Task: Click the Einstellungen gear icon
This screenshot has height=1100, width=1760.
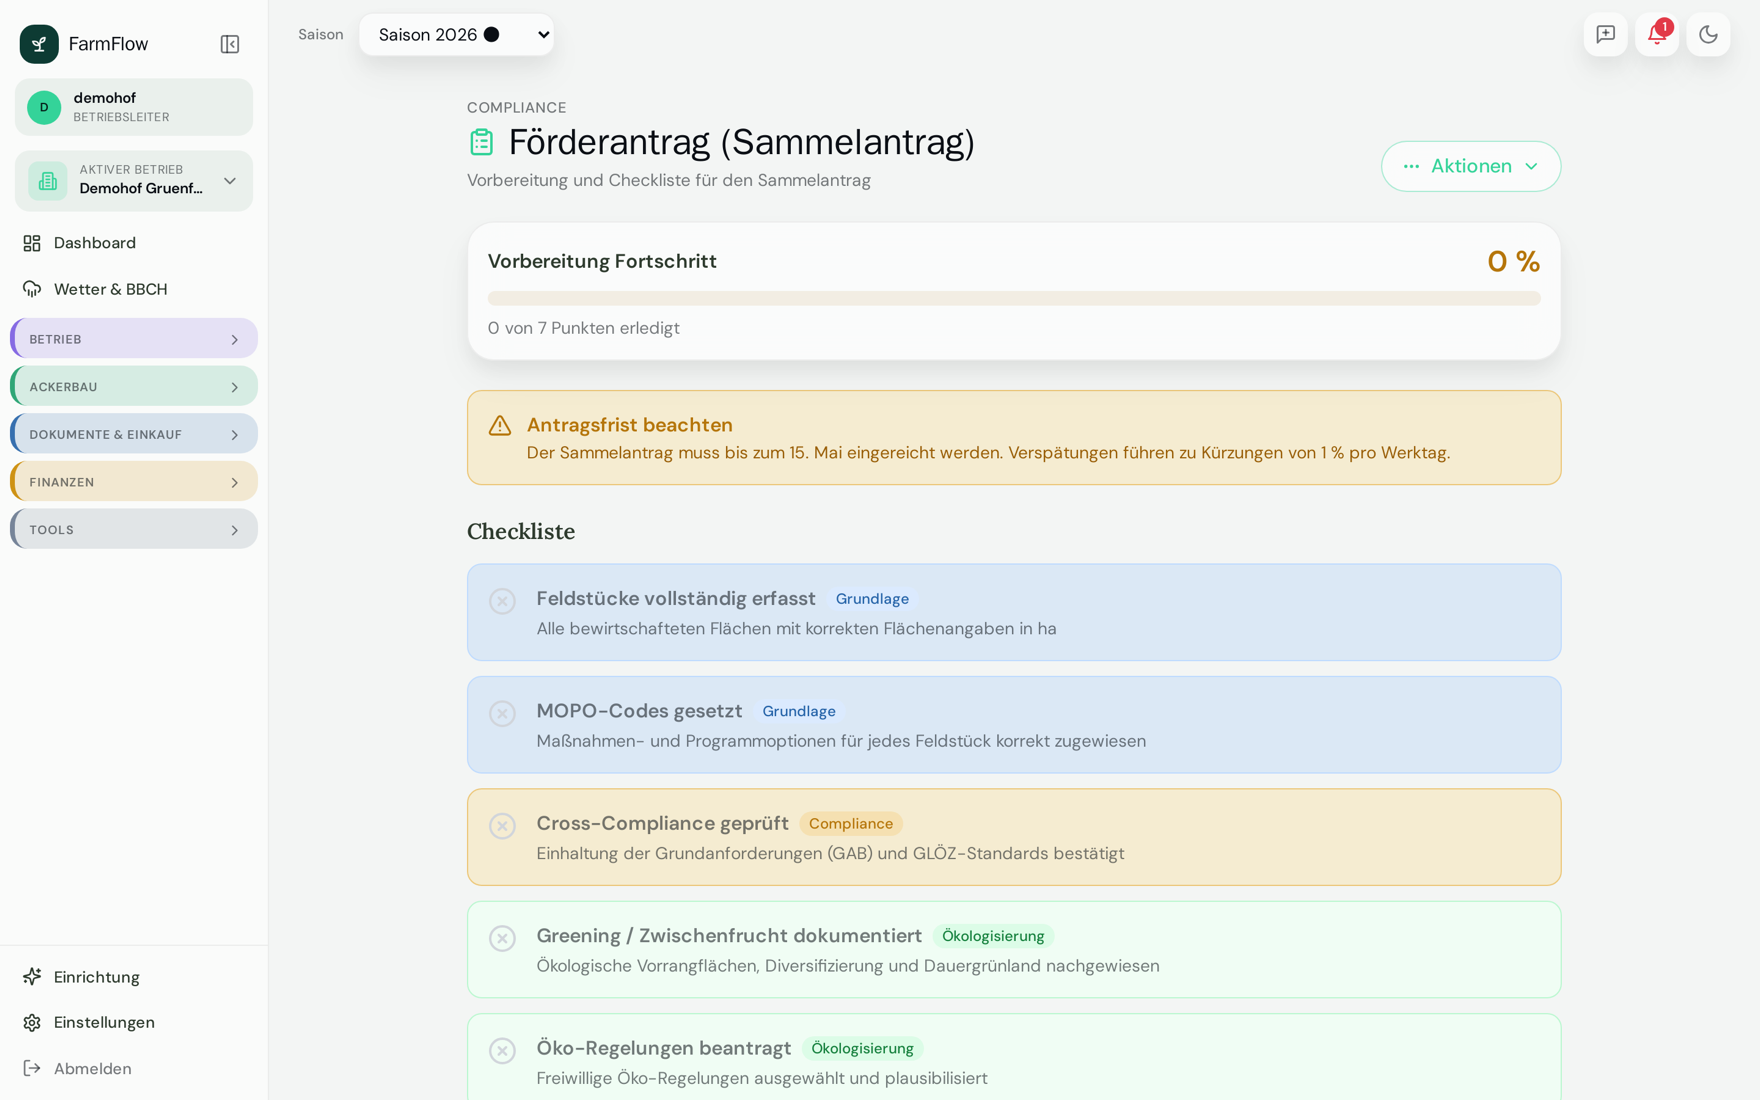Action: click(x=32, y=1022)
